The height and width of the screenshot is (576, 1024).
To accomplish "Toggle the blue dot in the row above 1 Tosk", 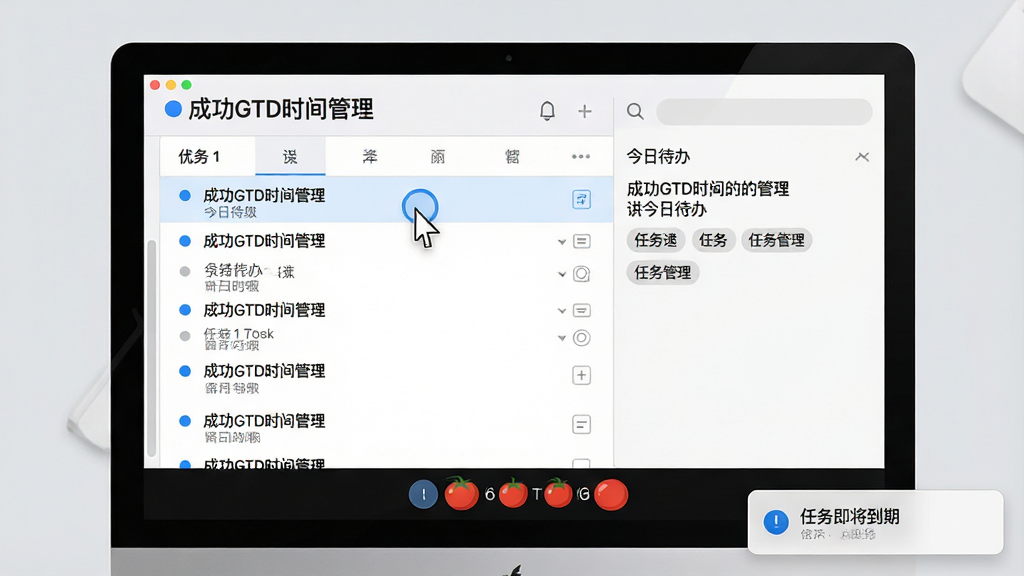I will tap(185, 310).
